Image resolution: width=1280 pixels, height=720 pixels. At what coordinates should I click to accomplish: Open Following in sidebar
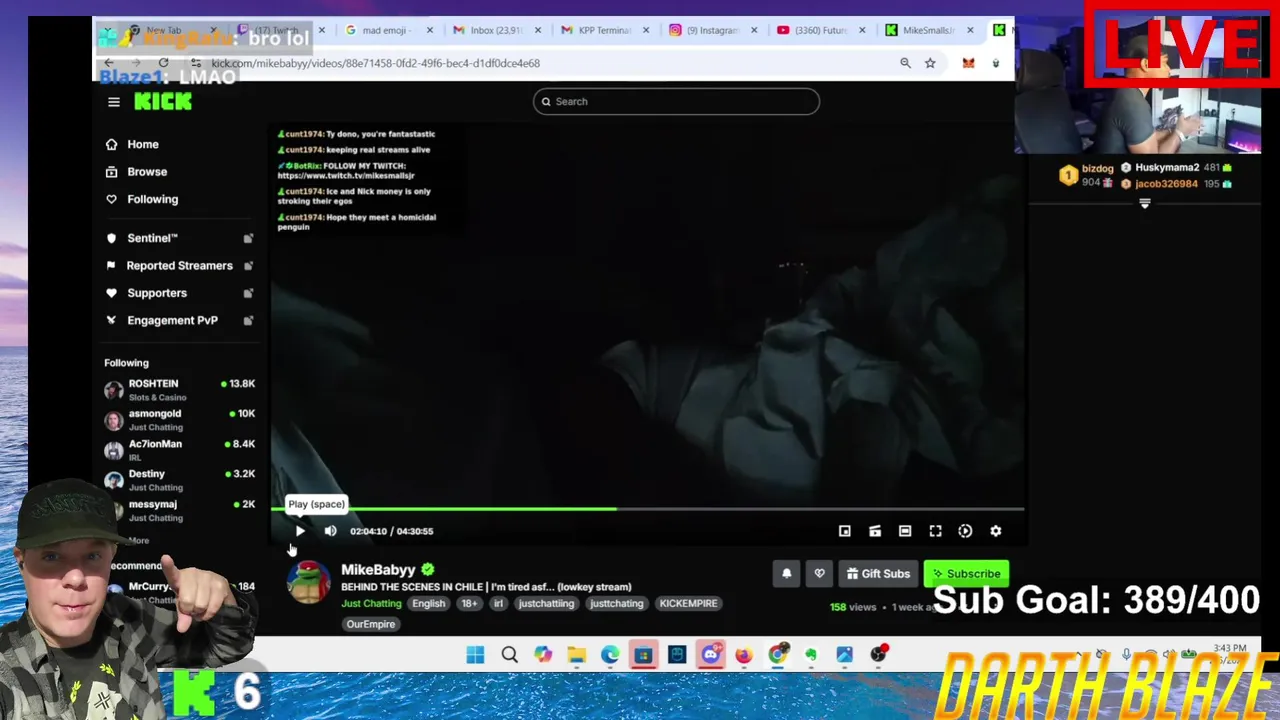click(x=152, y=199)
